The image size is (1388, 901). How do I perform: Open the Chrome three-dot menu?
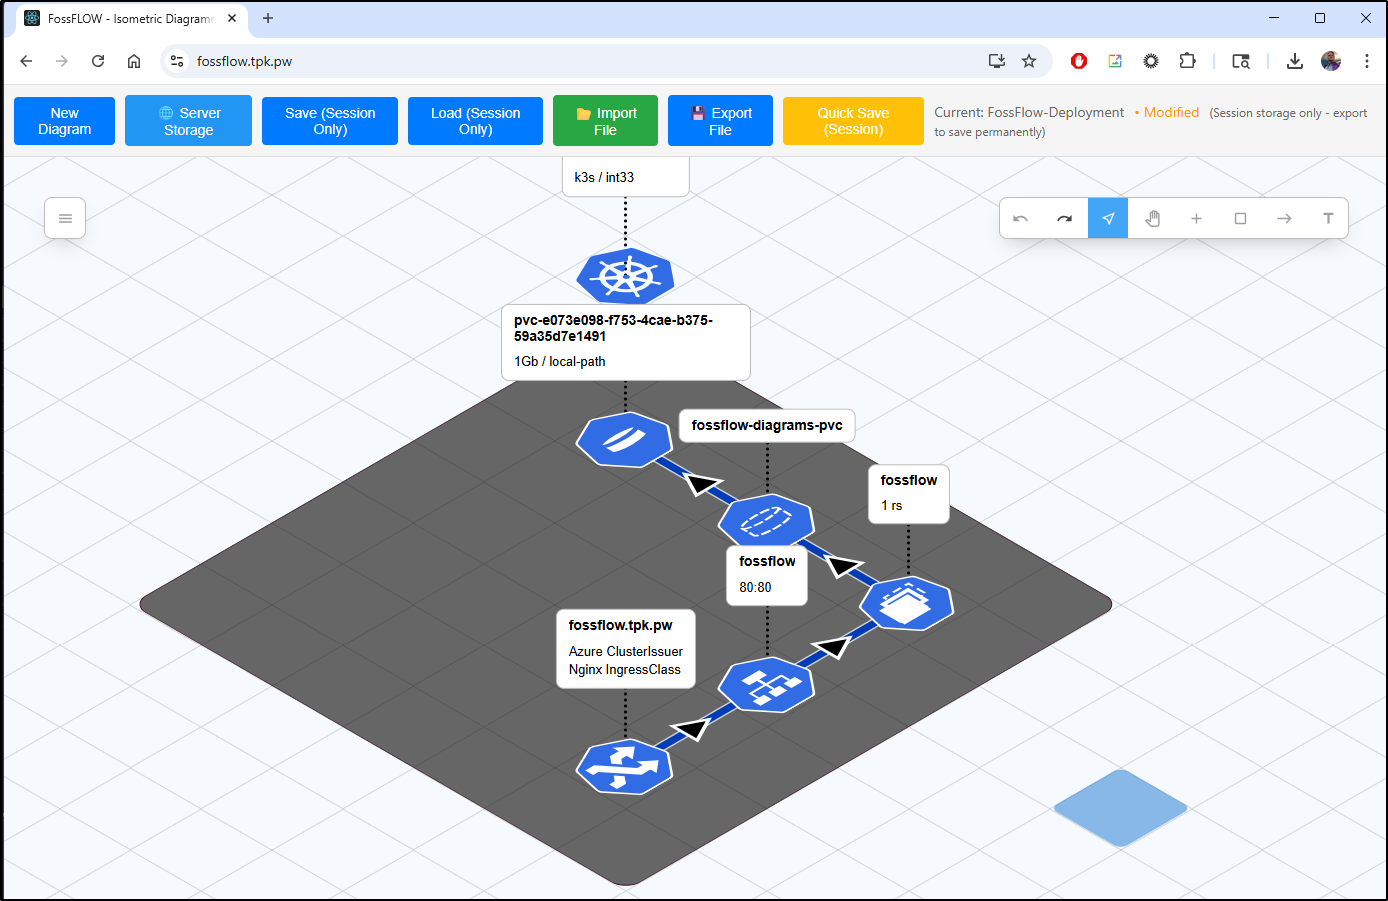[x=1366, y=61]
